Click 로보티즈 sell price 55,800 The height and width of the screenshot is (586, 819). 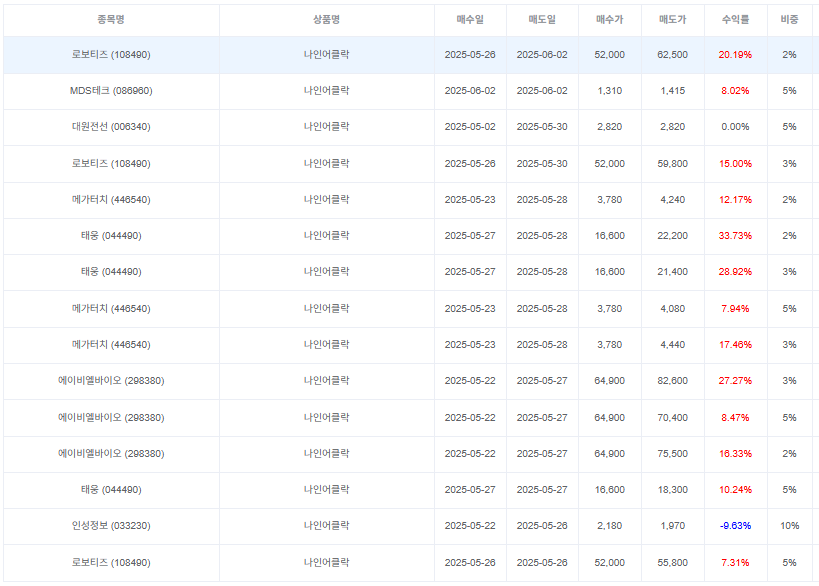672,563
